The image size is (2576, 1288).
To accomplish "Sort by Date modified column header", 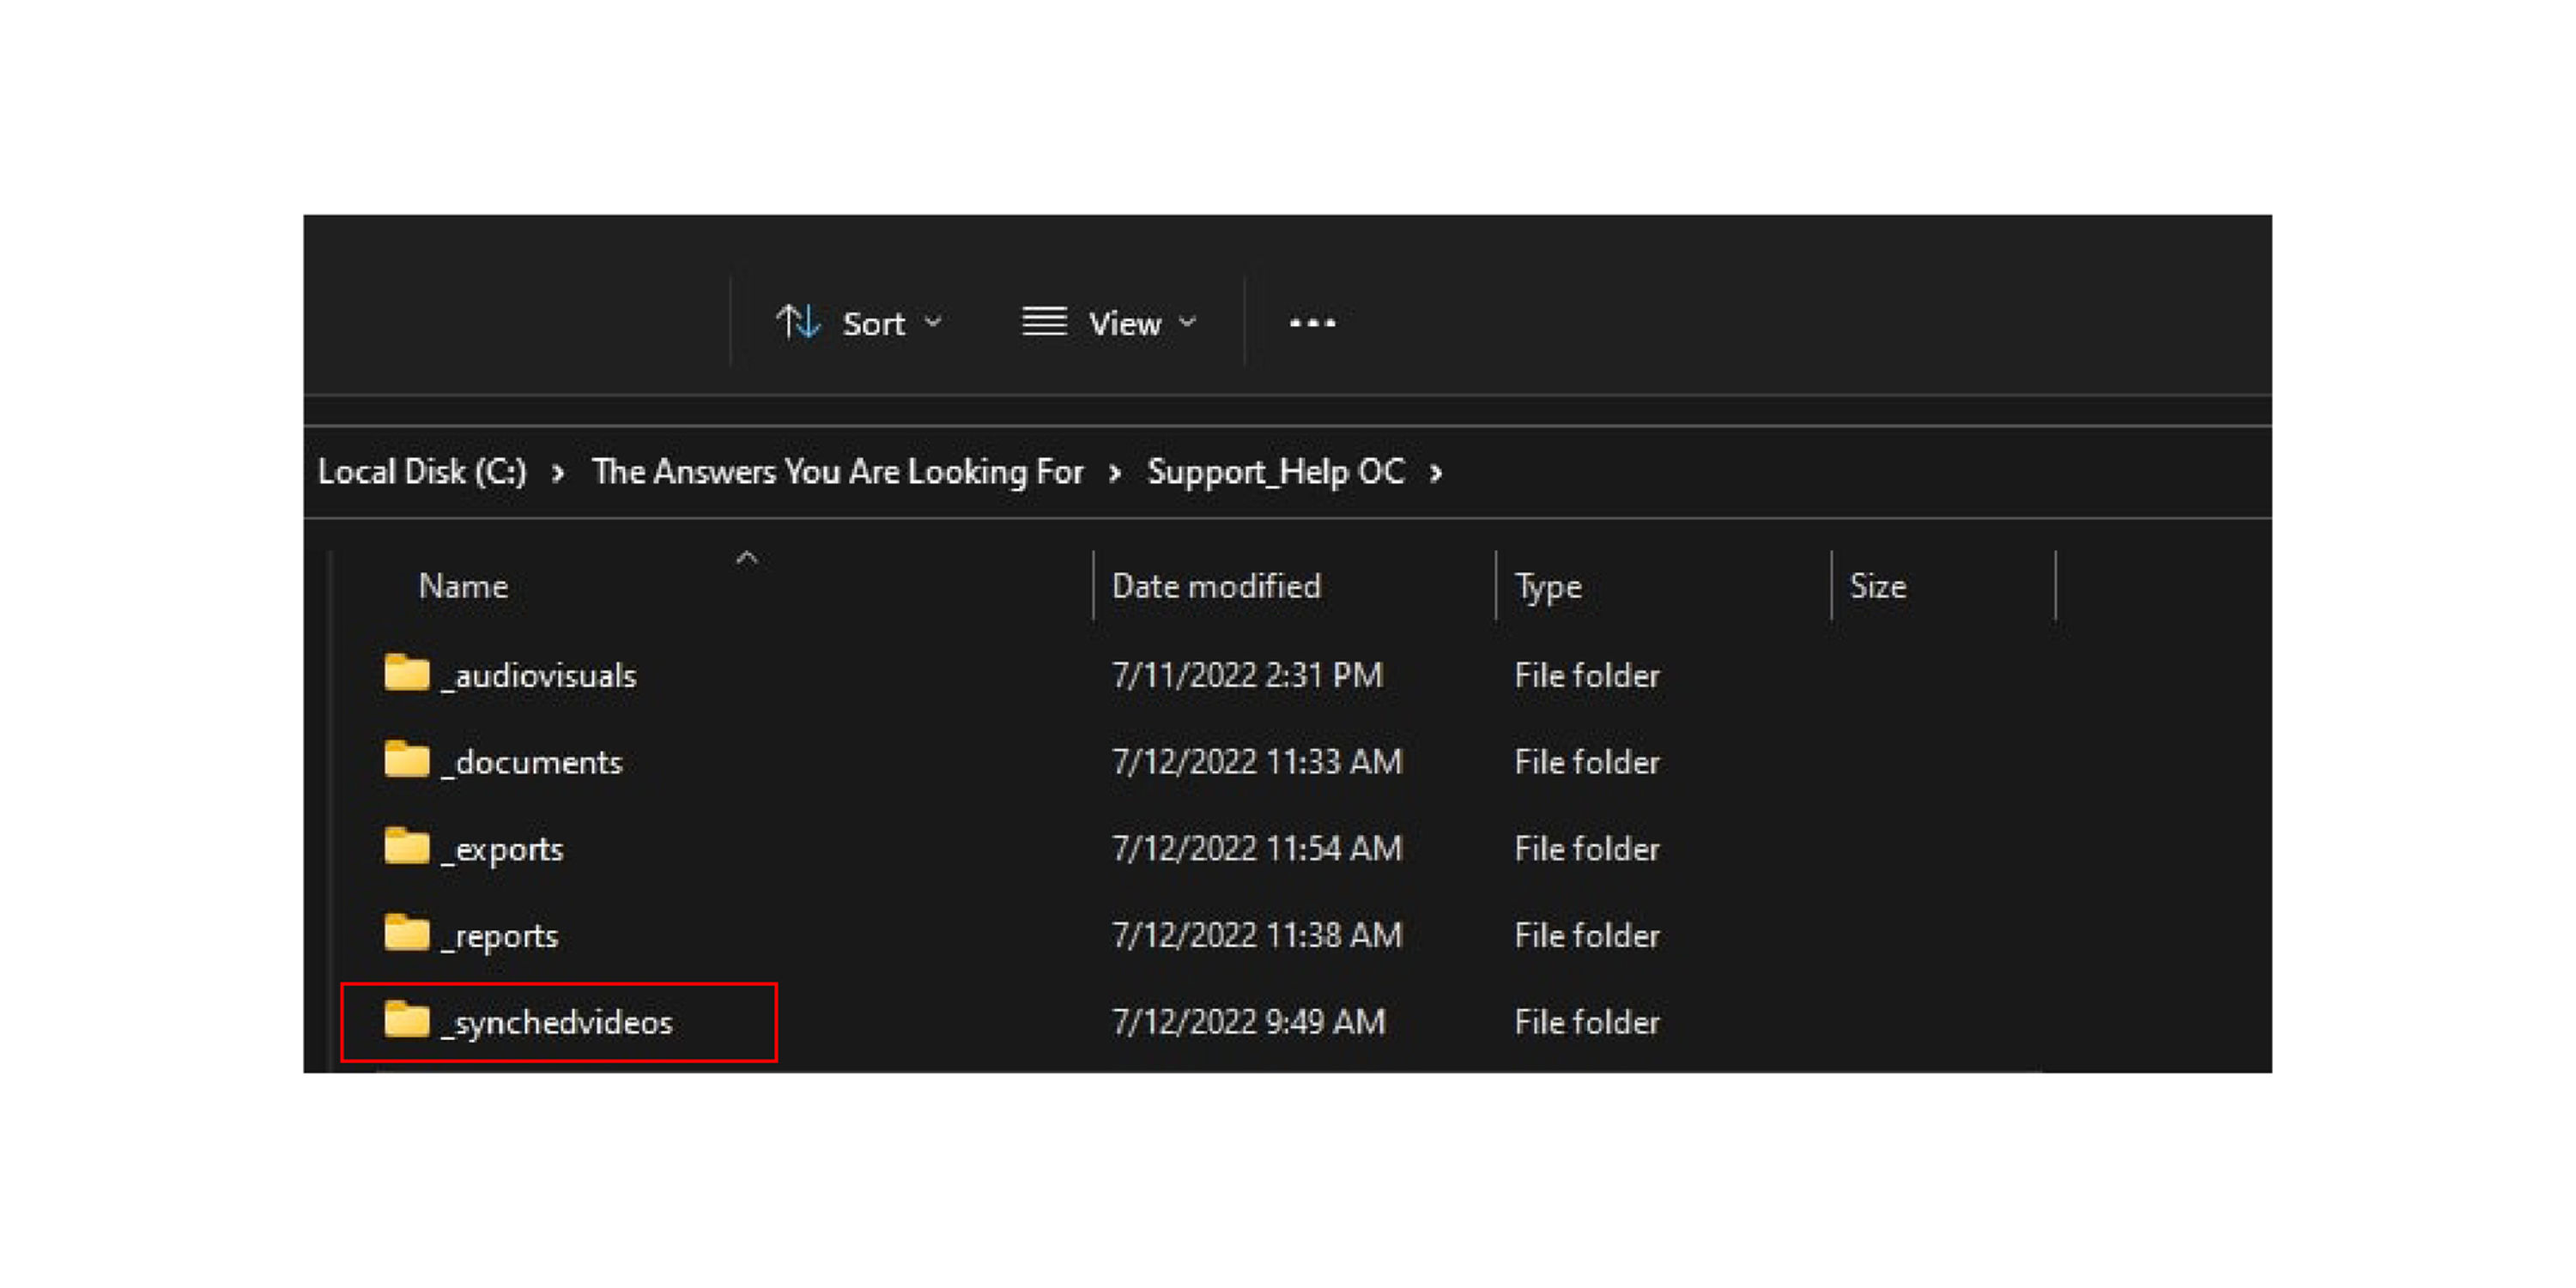I will [1216, 586].
